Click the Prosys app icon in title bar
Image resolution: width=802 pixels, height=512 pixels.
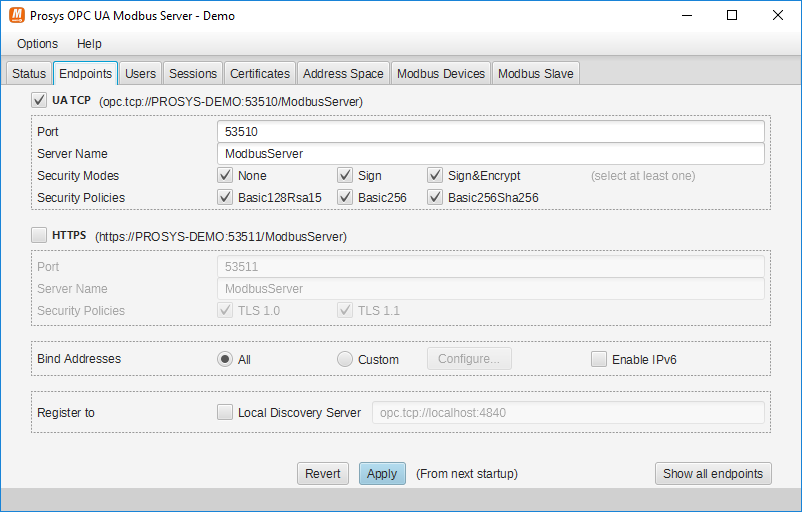coord(16,15)
